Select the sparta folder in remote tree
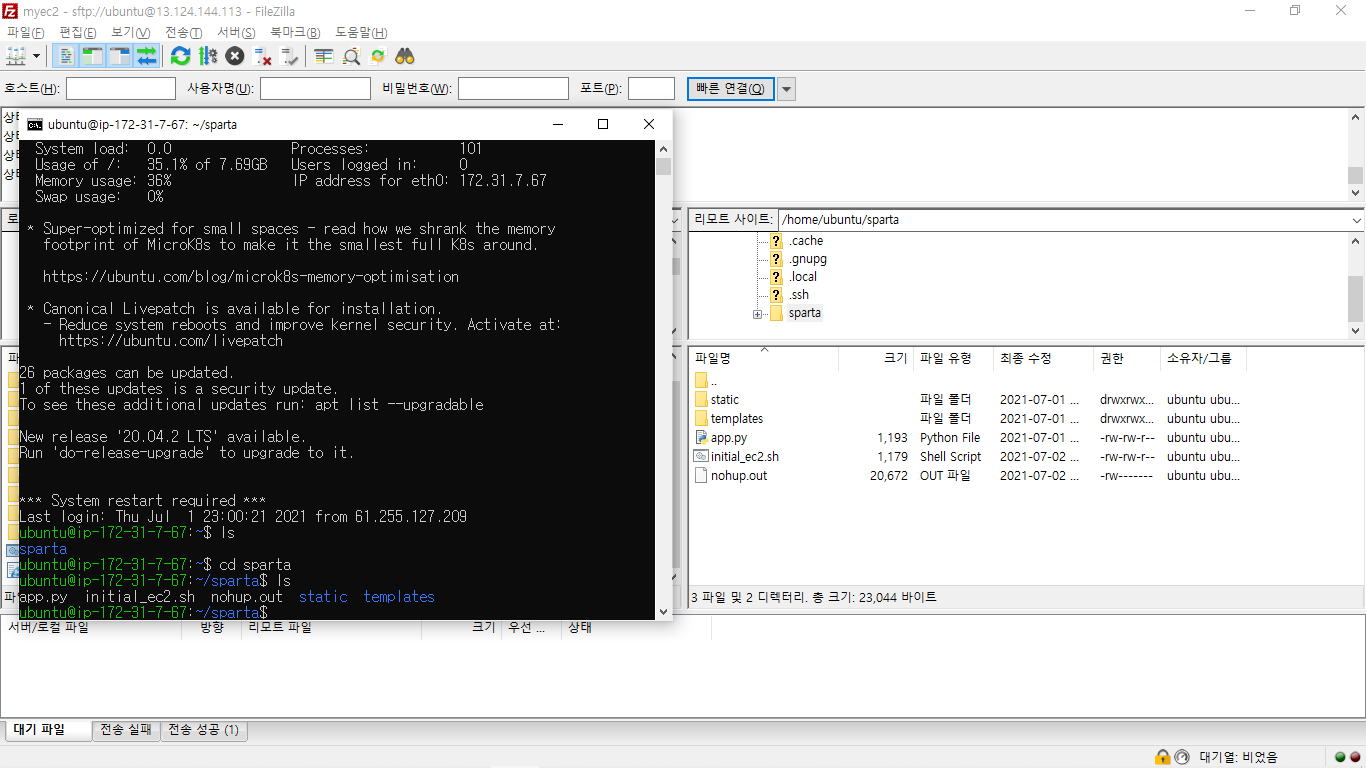This screenshot has width=1366, height=768. tap(805, 313)
